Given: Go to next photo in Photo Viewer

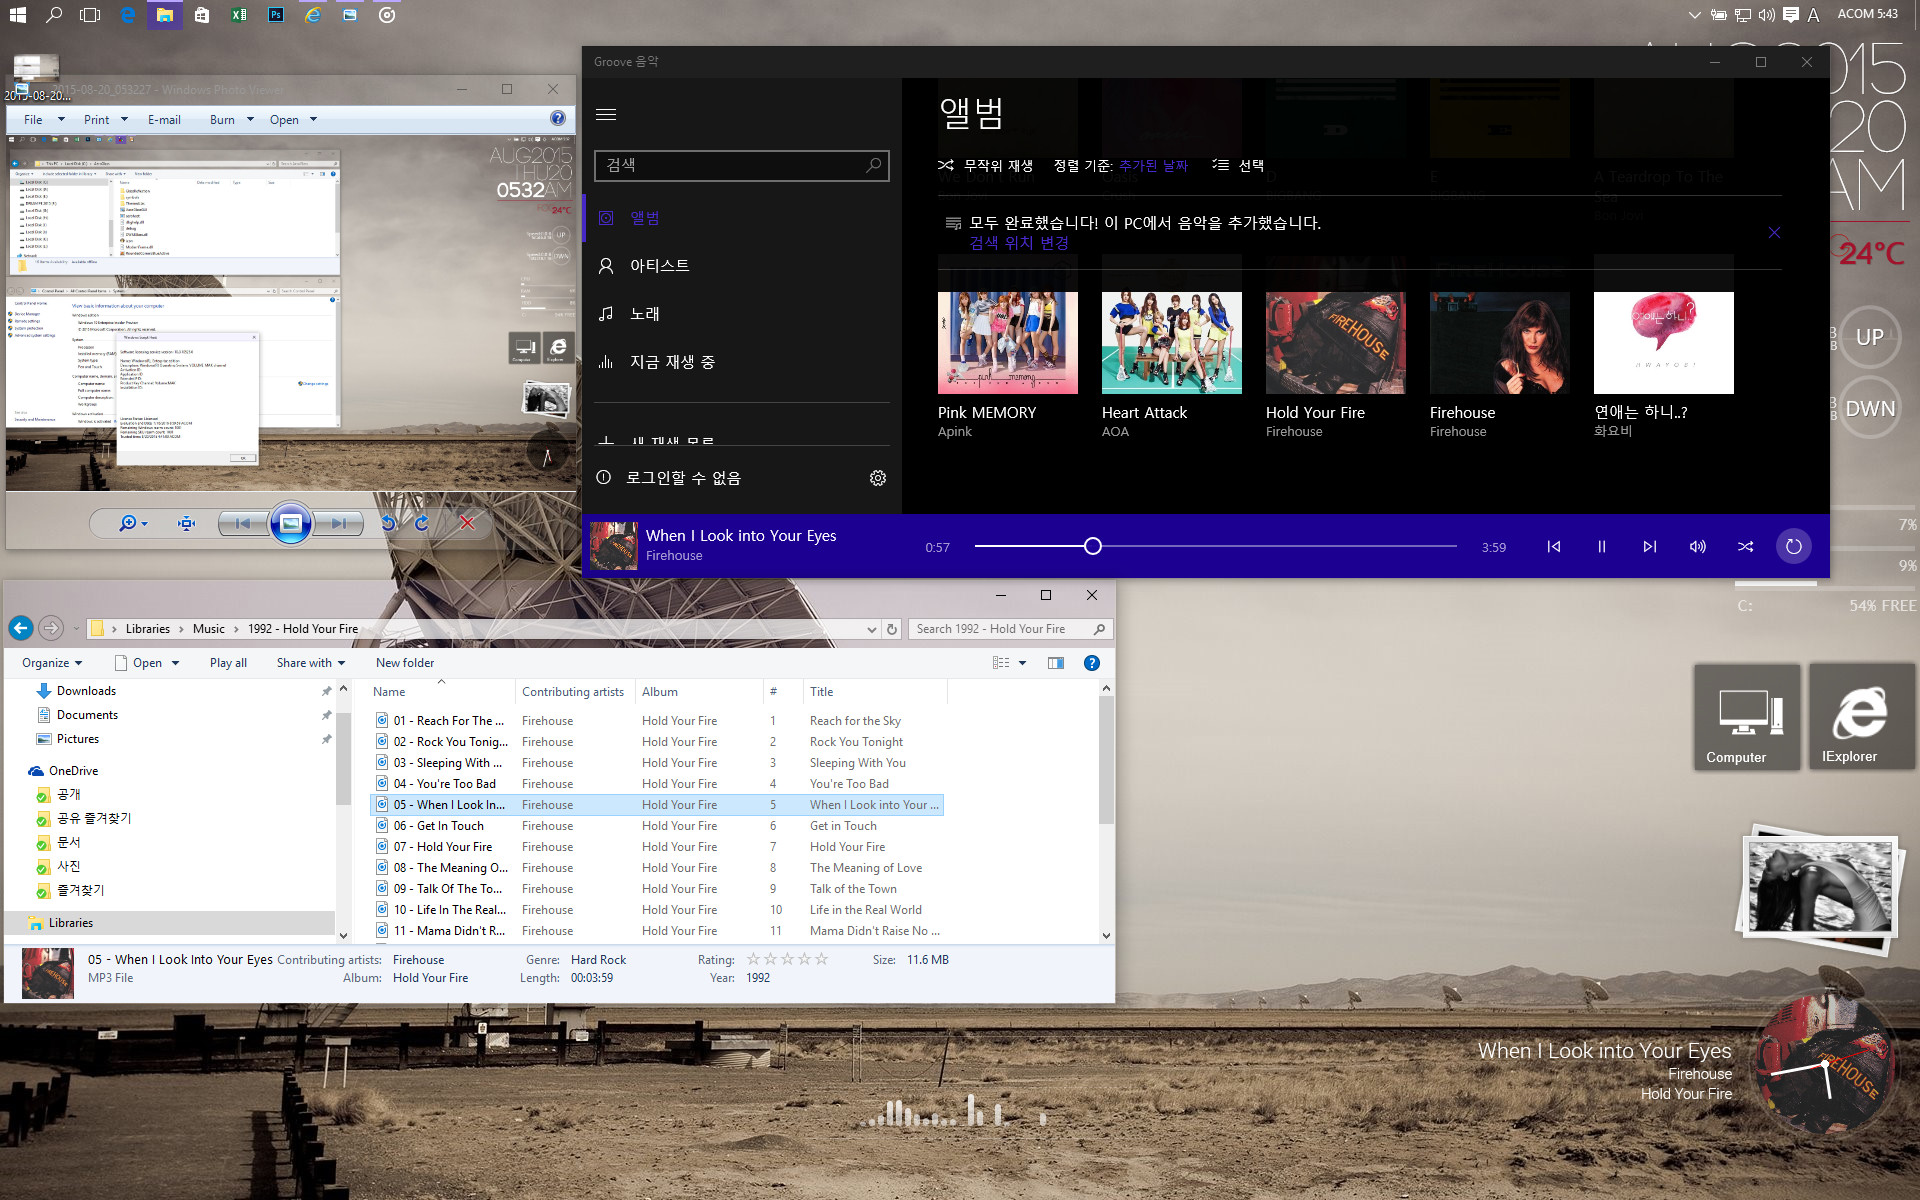Looking at the screenshot, I should pos(338,523).
